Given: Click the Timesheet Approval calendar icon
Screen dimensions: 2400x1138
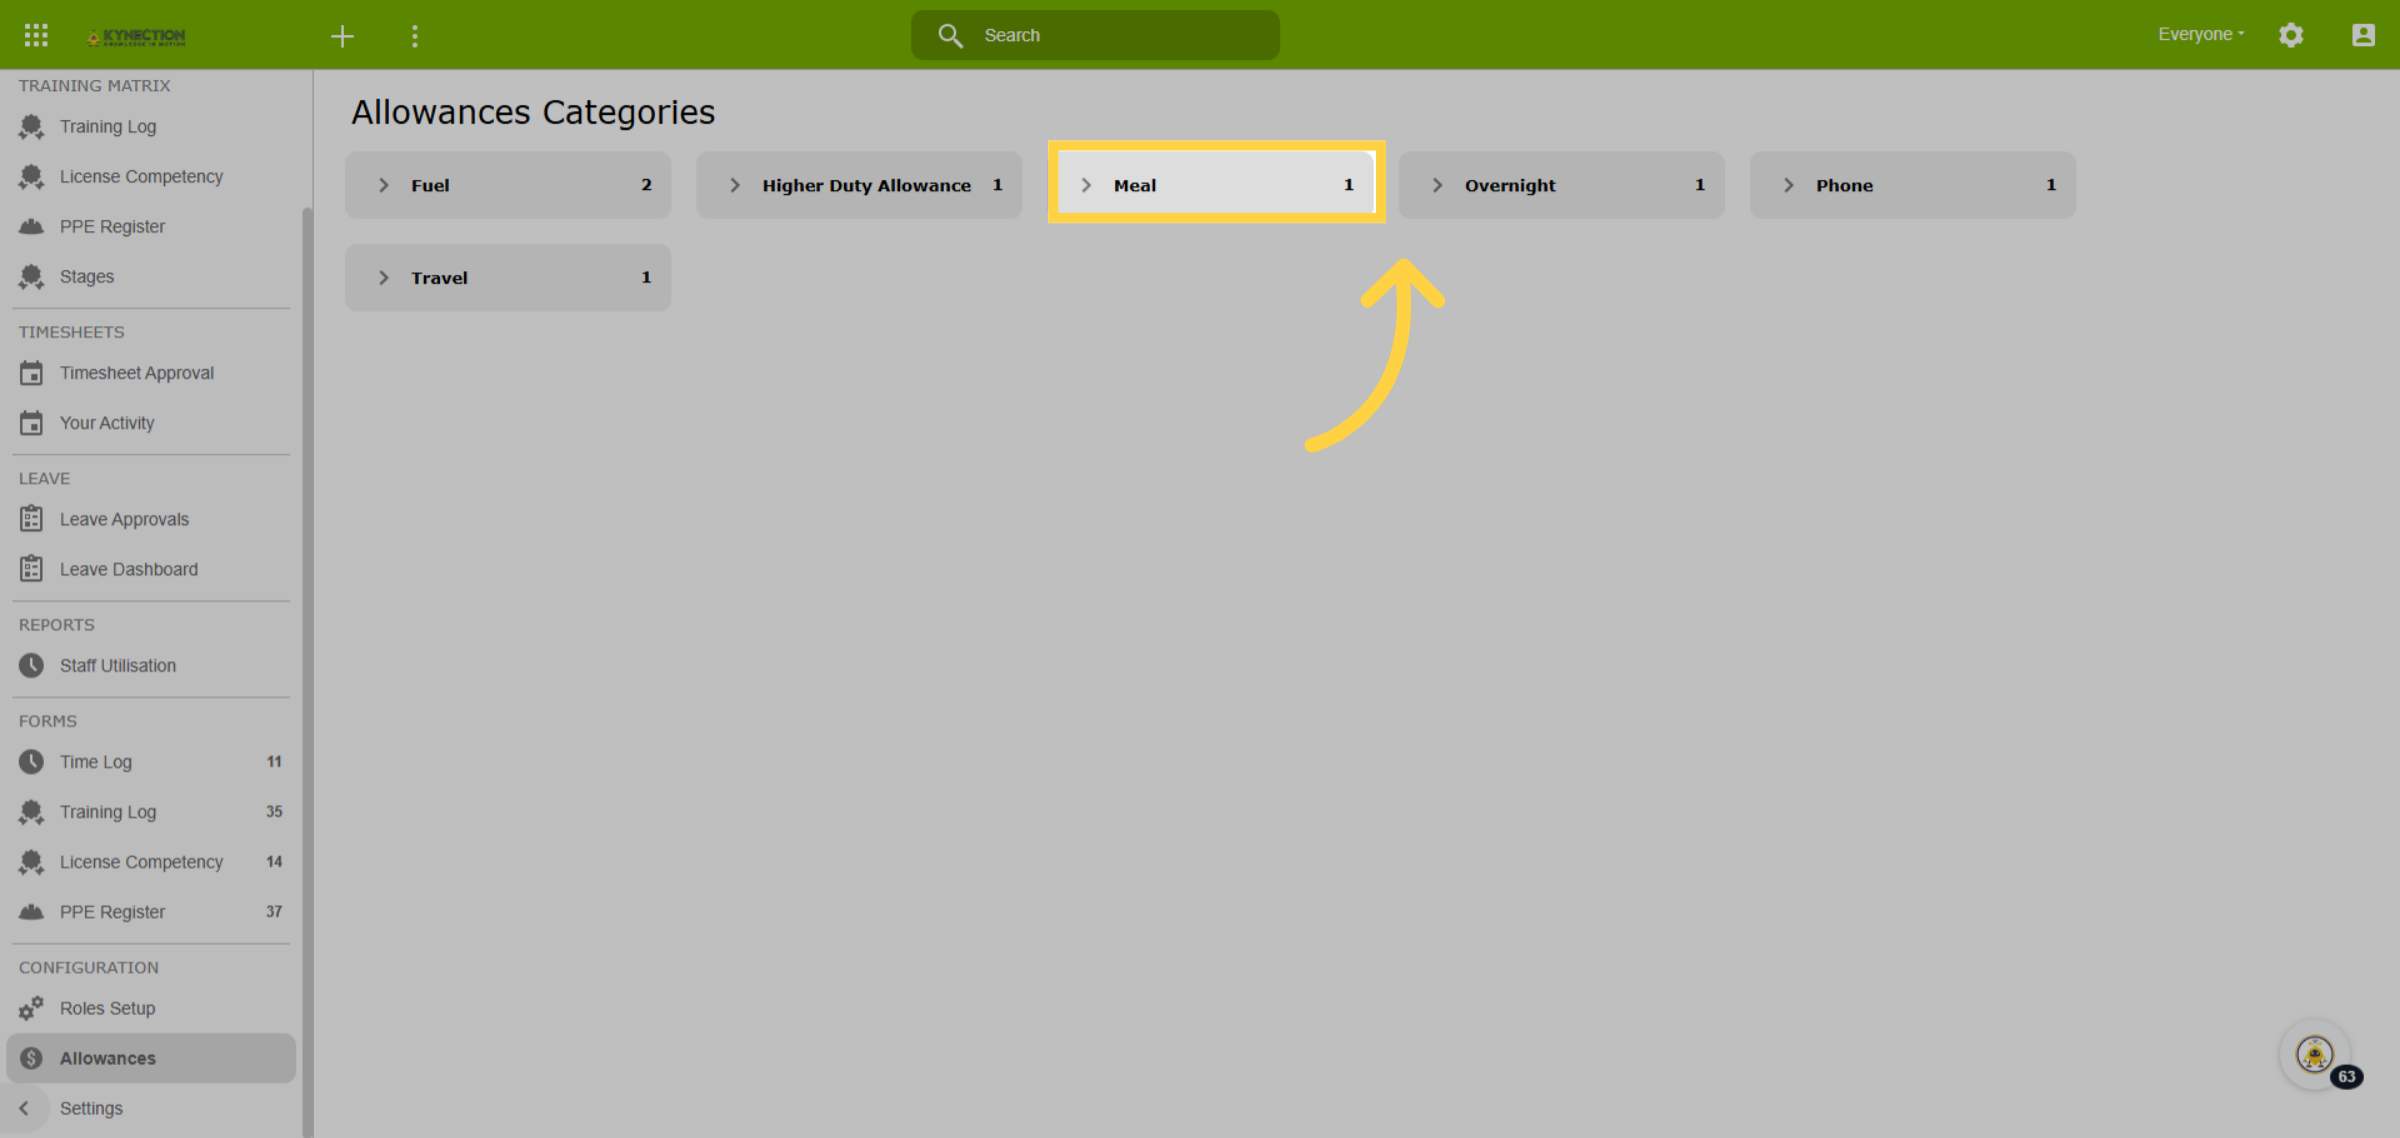Looking at the screenshot, I should tap(31, 373).
